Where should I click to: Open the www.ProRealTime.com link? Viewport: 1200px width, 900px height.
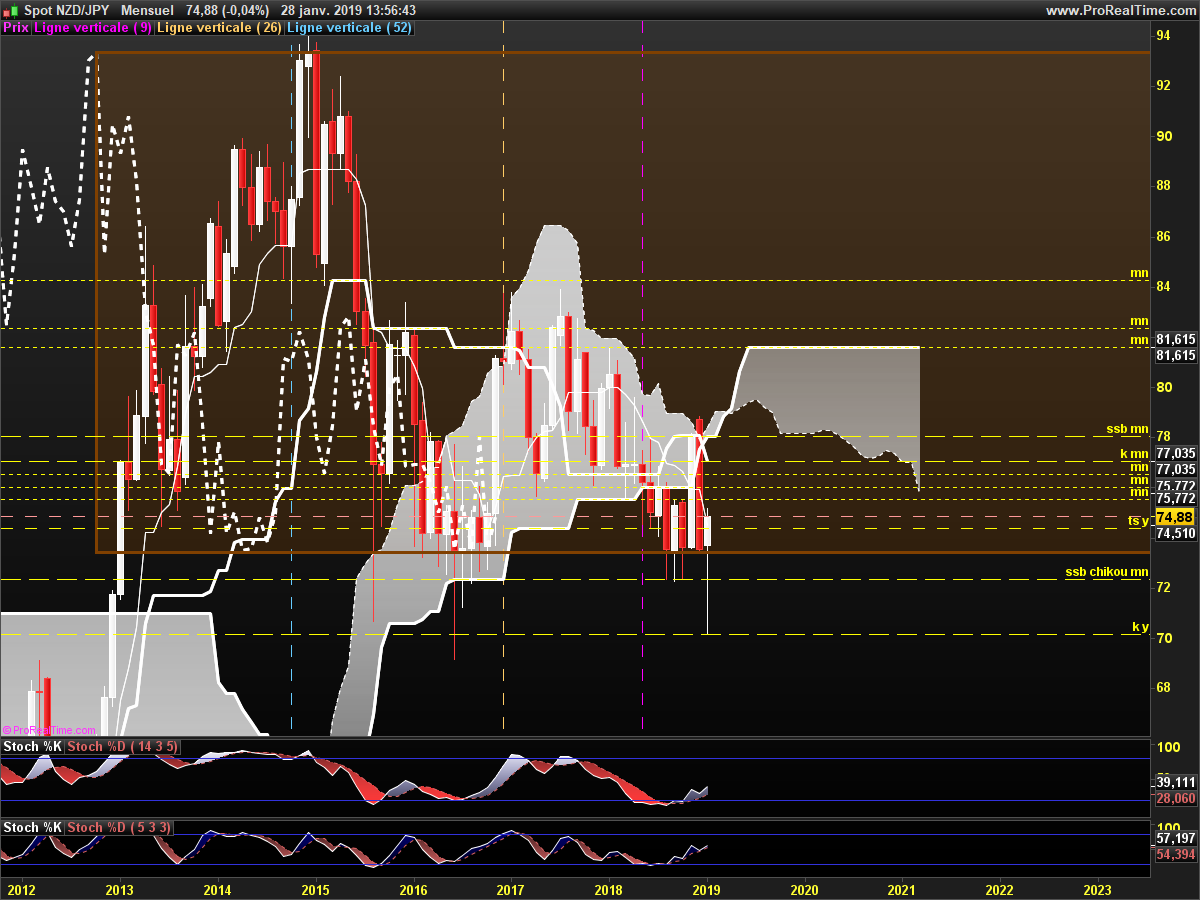(1120, 10)
